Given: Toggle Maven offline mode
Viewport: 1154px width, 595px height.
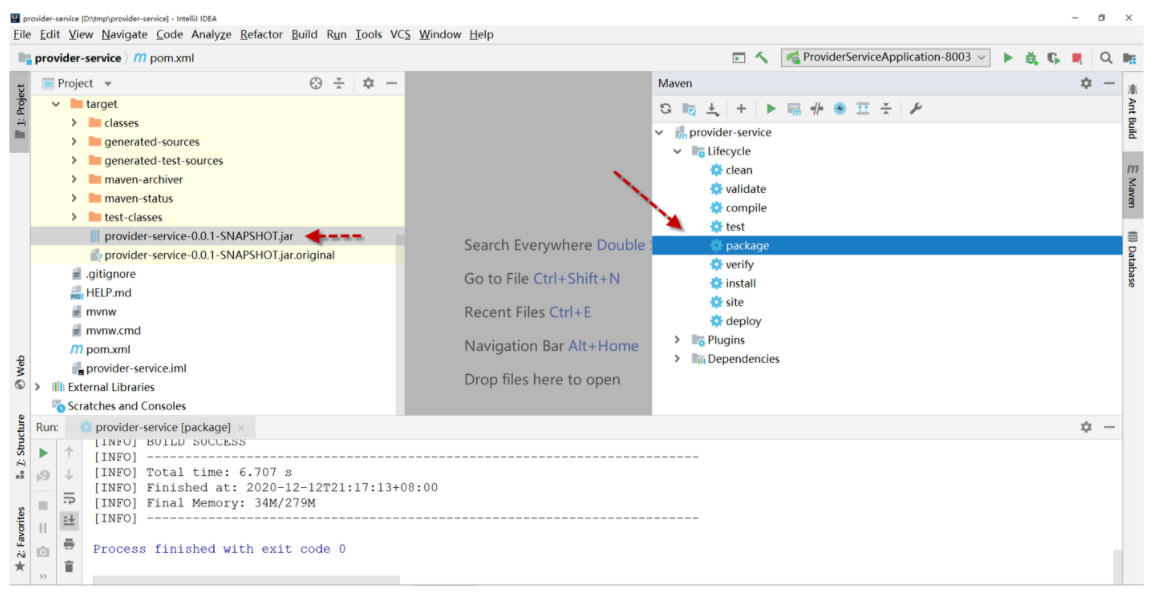Looking at the screenshot, I should [817, 109].
